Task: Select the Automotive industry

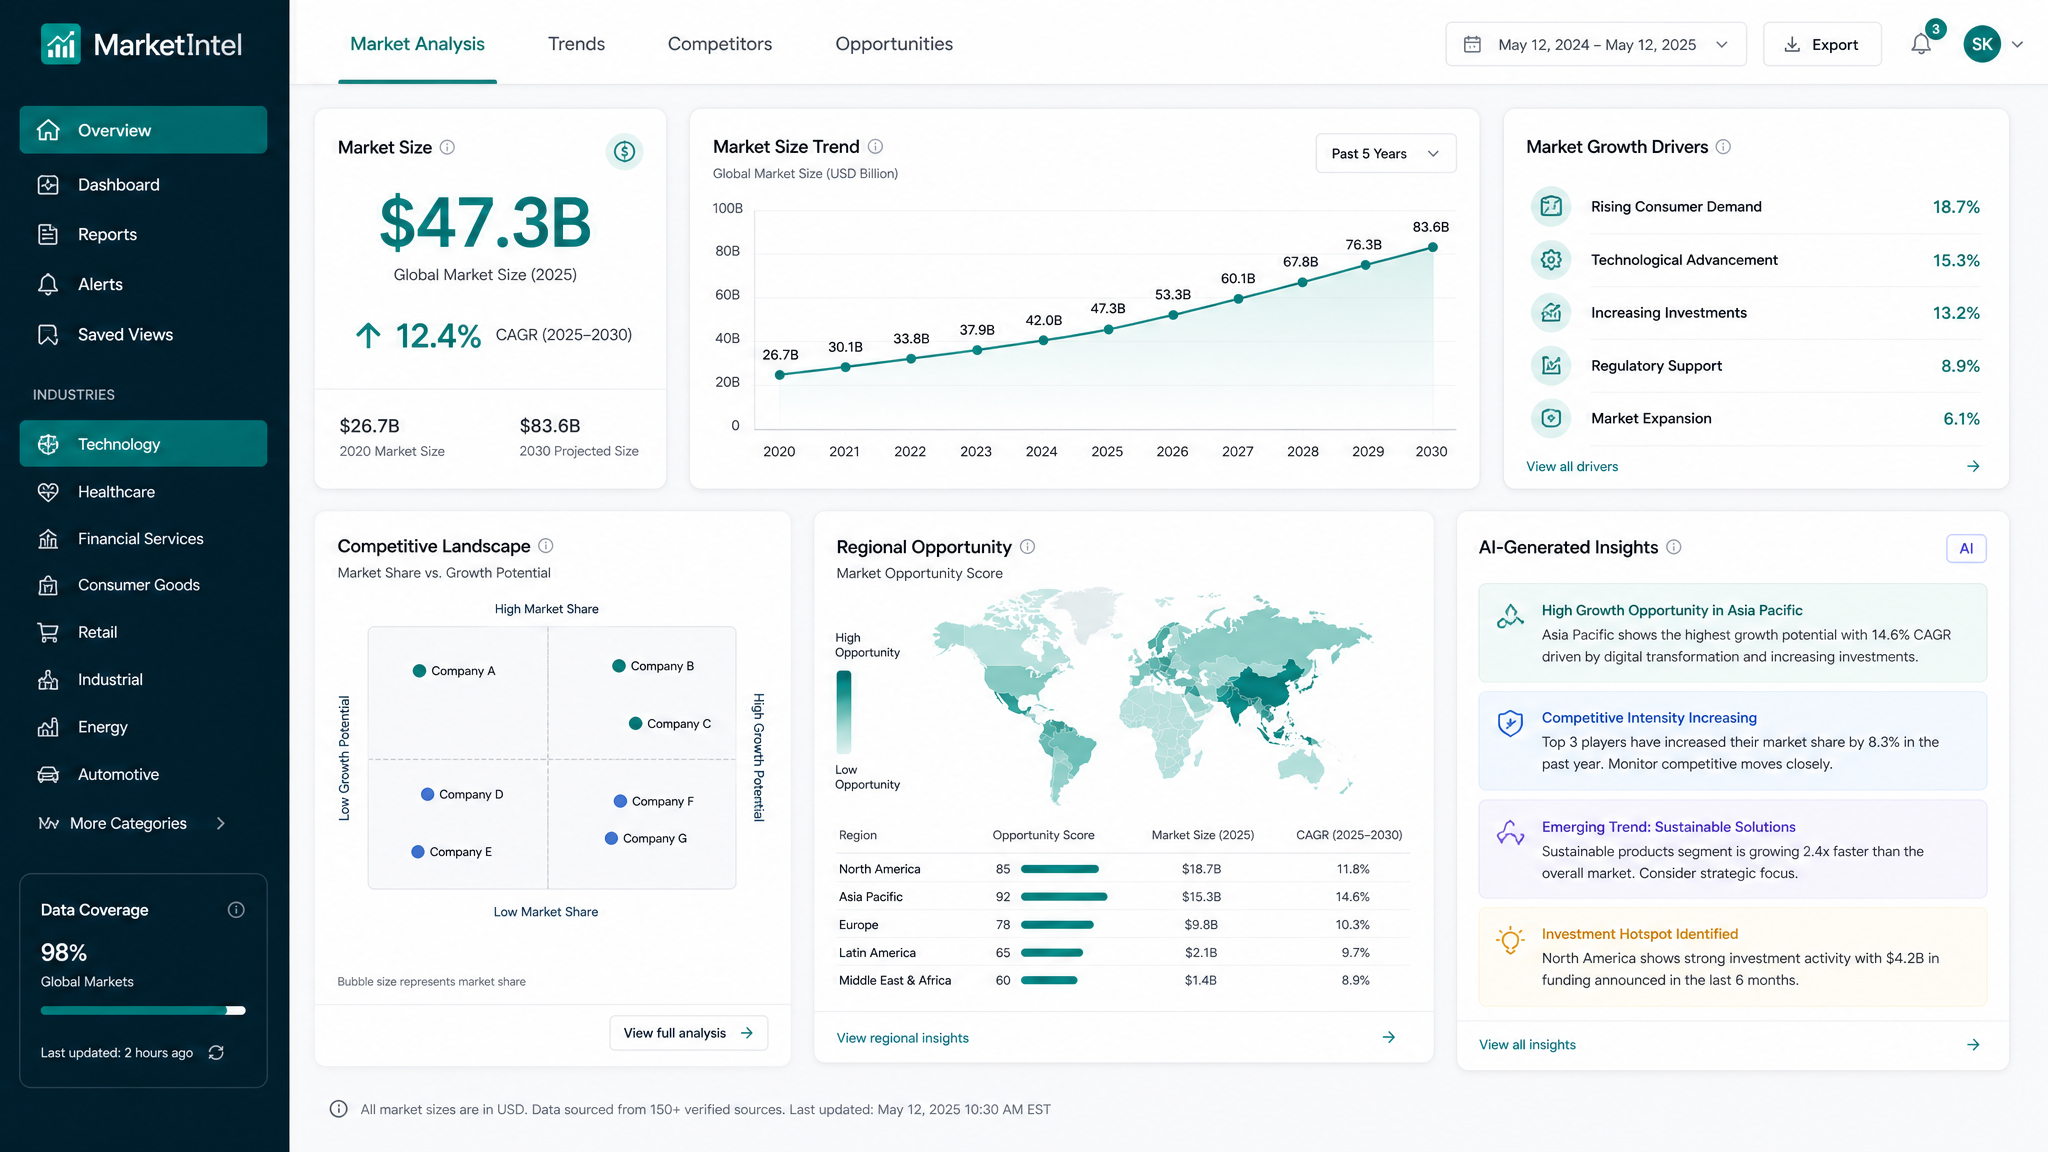Action: (x=143, y=774)
